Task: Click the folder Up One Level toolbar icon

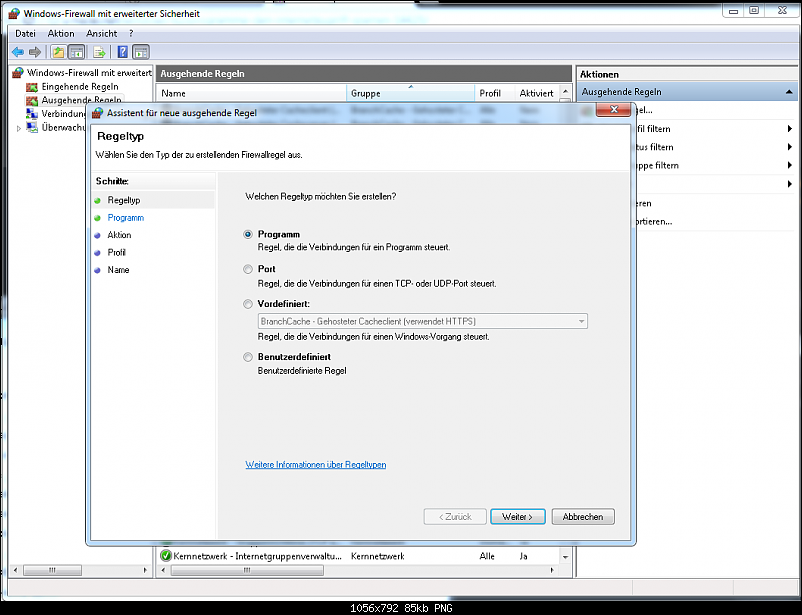Action: click(x=58, y=52)
